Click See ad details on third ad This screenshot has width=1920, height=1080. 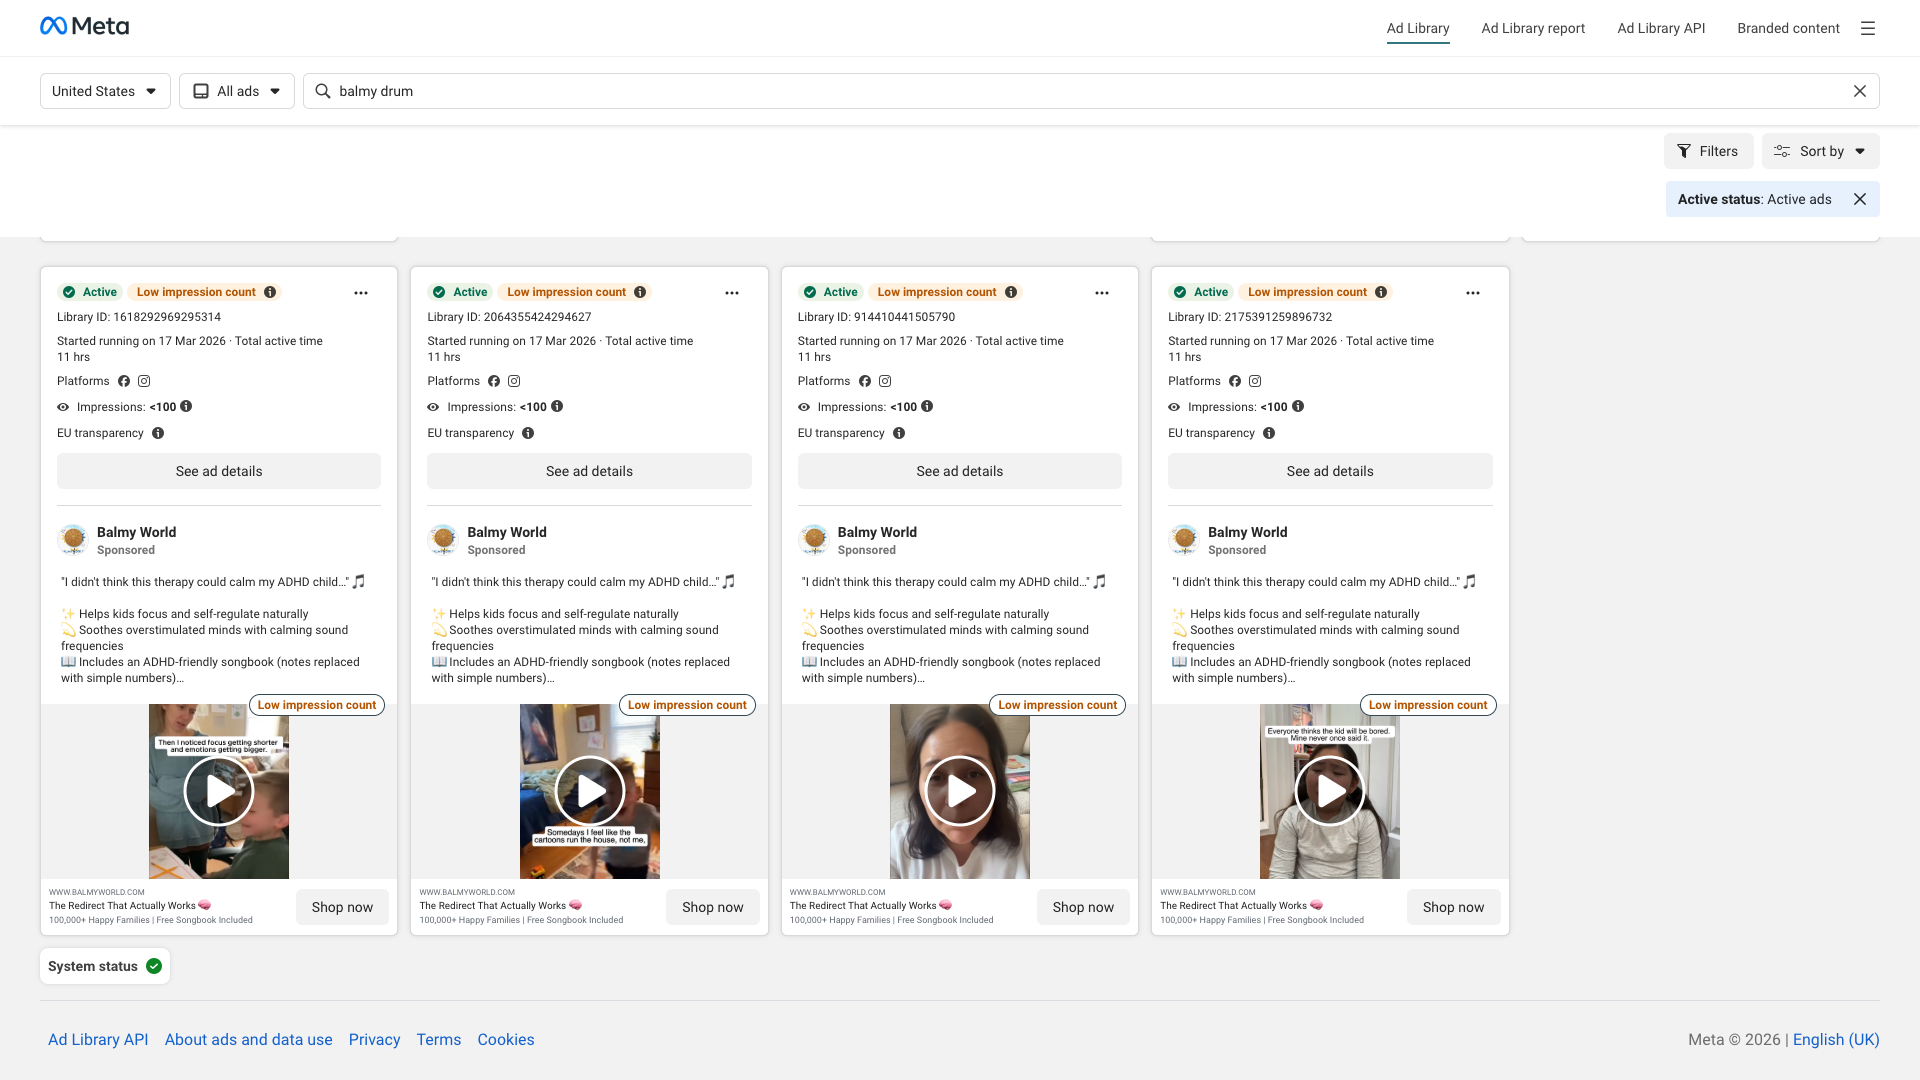(959, 471)
